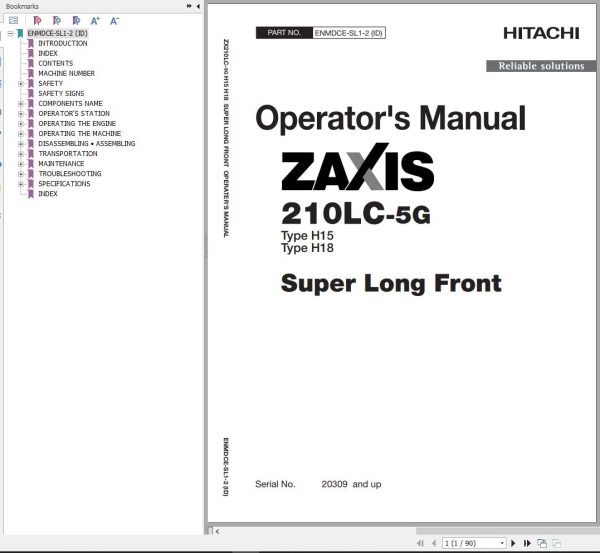Screen dimensions: 600x553
Task: Open the CONTENTS bookmark
Action: [55, 64]
